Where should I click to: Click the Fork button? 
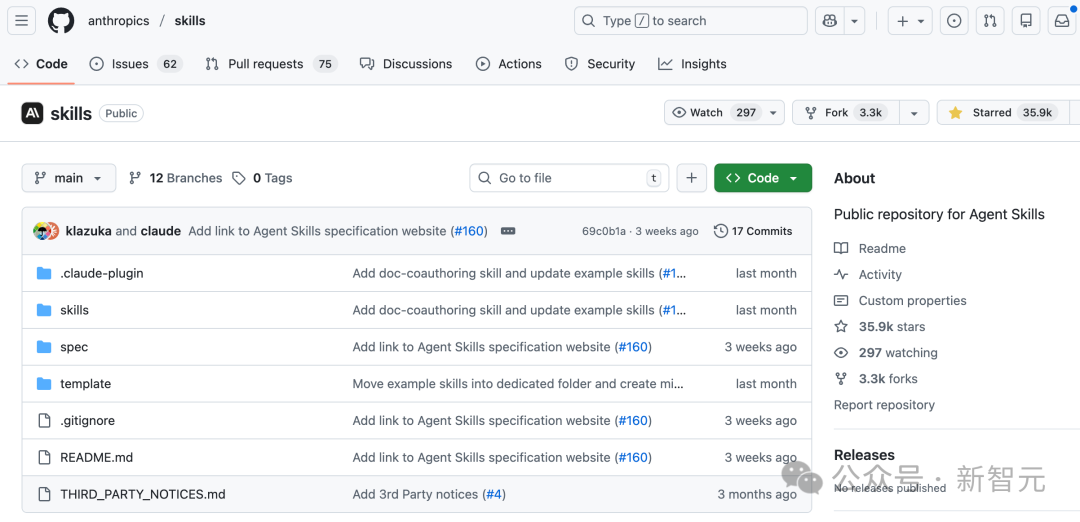847,112
